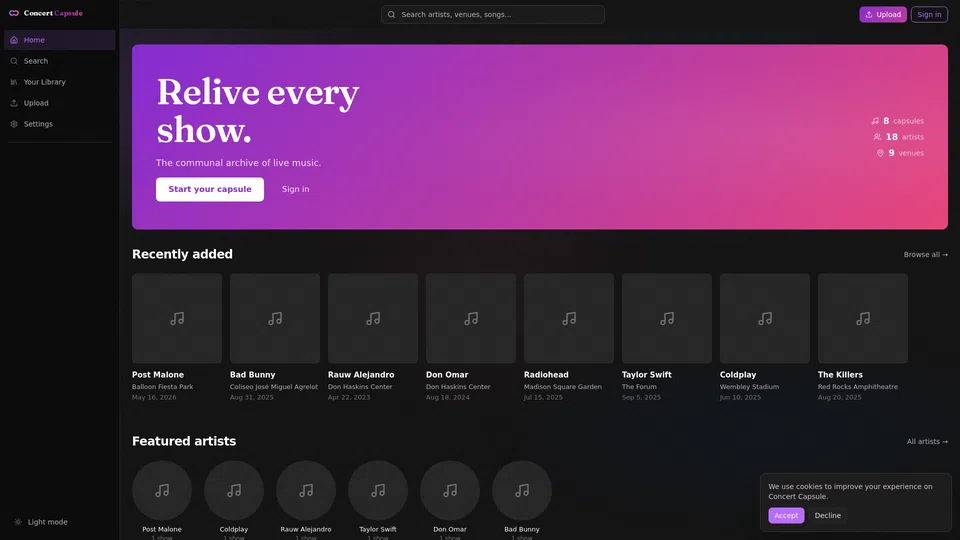
Task: Accept cookies in the cookie notice
Action: (x=786, y=516)
